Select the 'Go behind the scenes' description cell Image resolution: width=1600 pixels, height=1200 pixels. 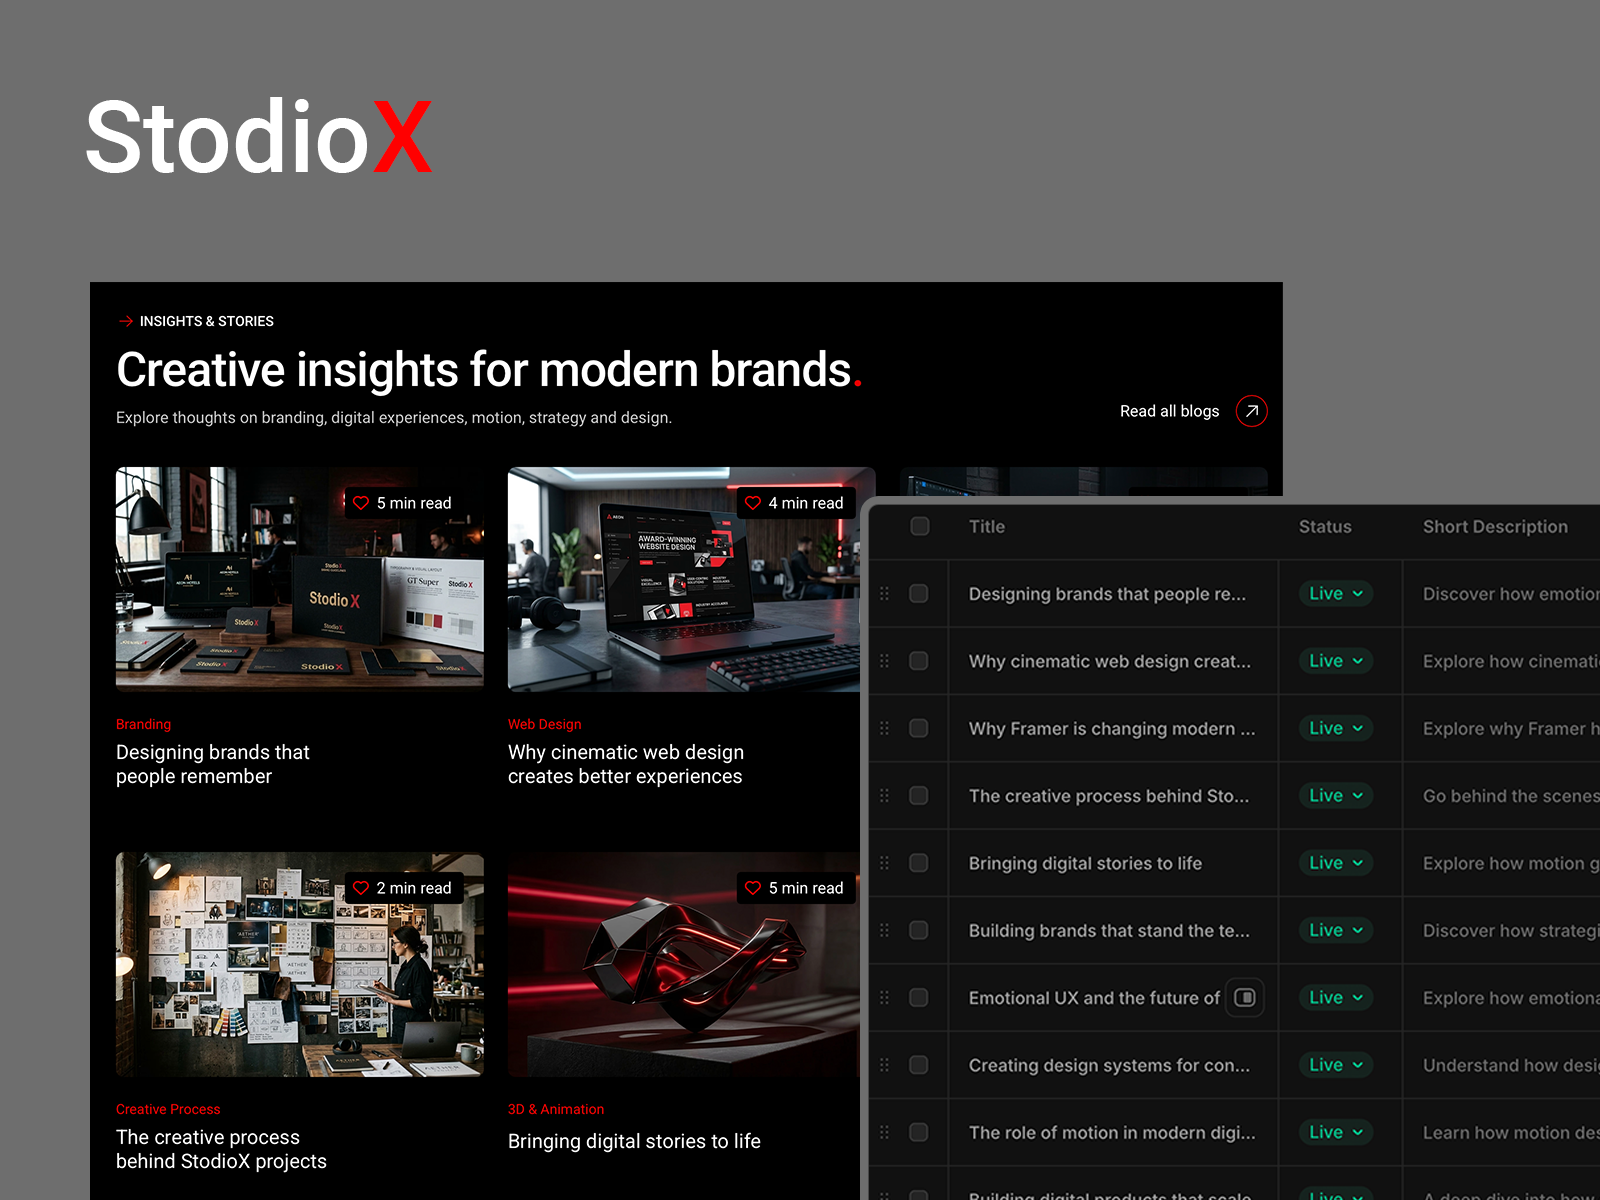tap(1501, 796)
